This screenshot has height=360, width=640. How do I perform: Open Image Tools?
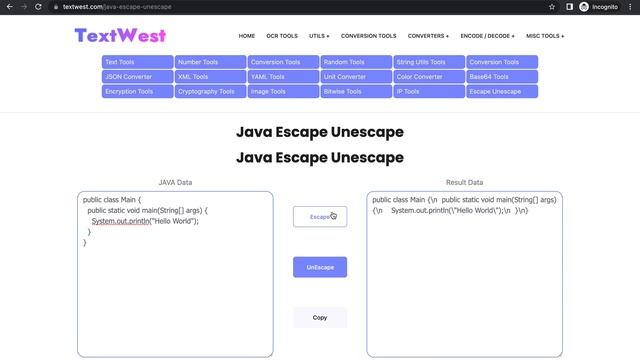point(283,91)
